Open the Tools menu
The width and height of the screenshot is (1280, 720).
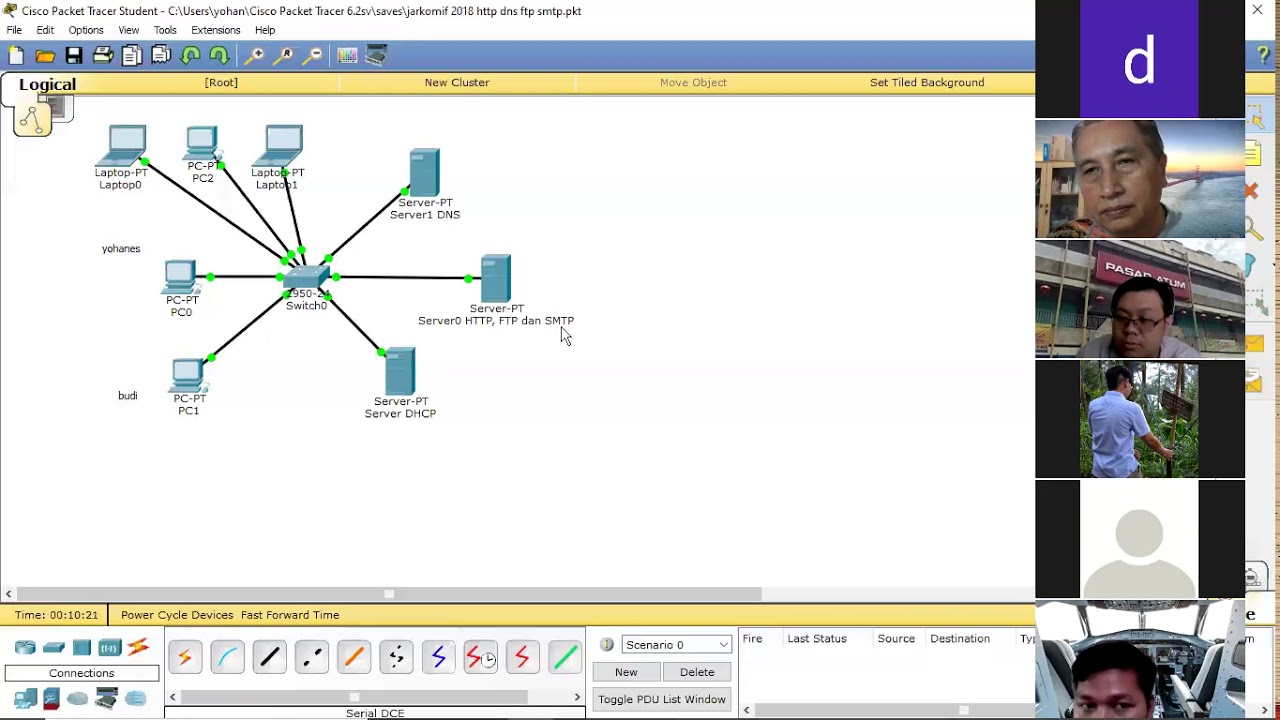[165, 30]
